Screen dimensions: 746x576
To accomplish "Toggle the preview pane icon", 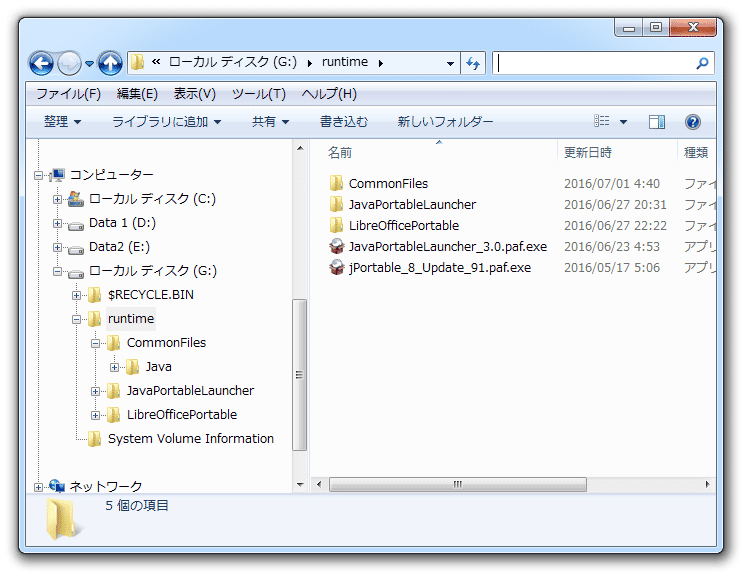I will coord(657,122).
